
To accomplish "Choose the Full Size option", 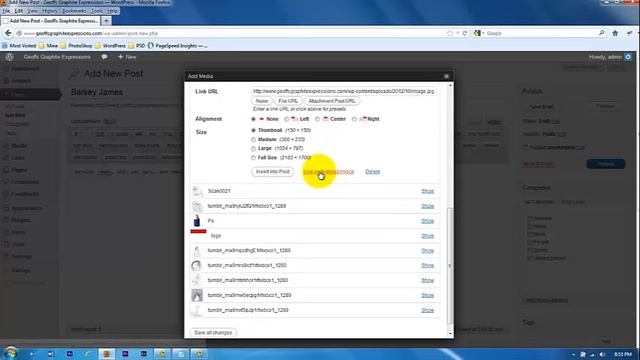I will (253, 158).
